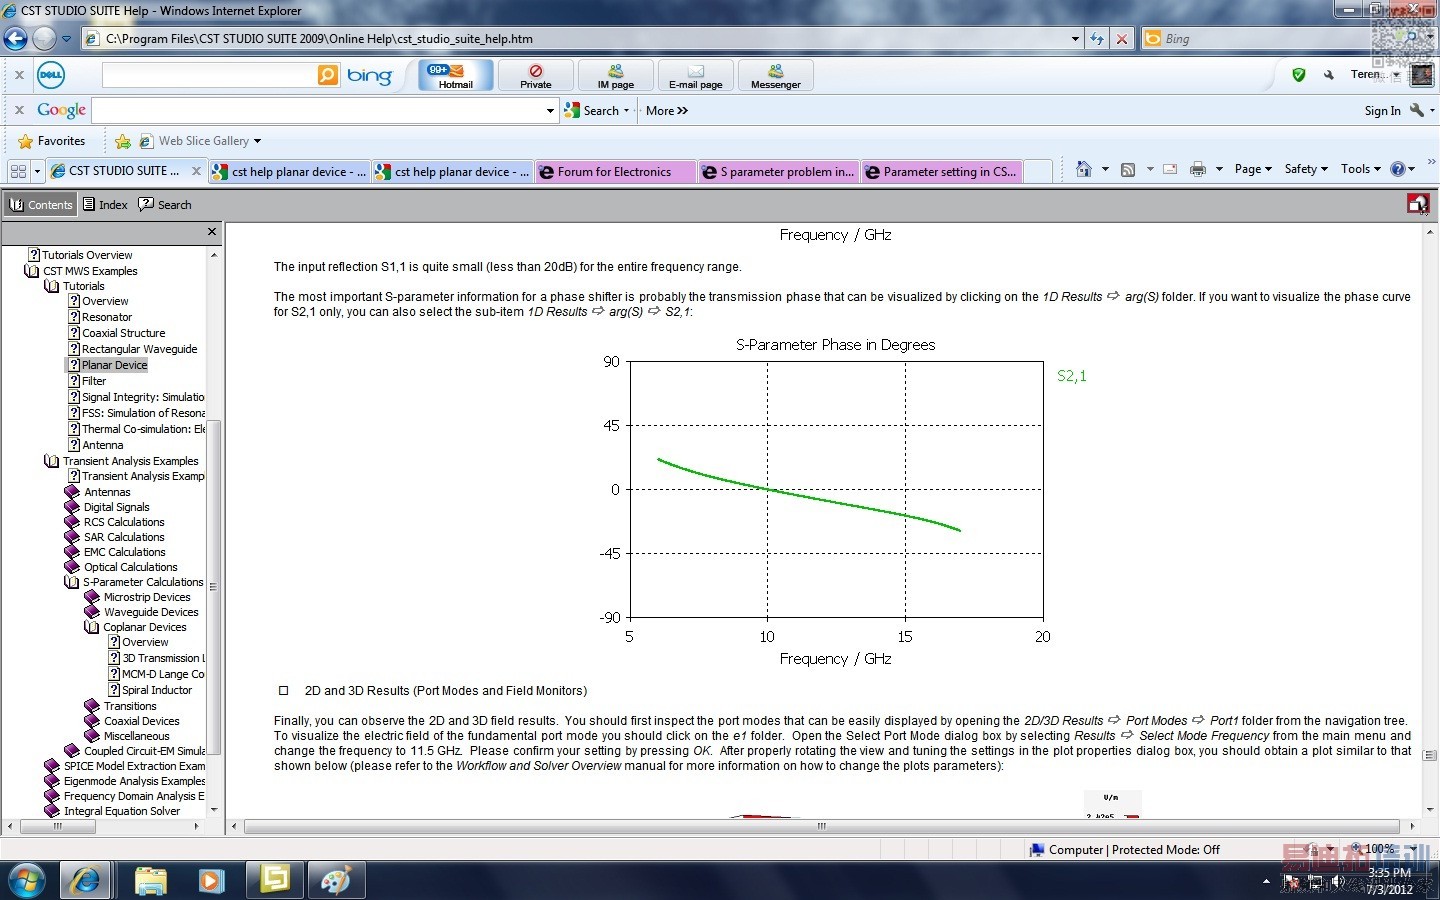Screen dimensions: 1440x900
Task: Open the IM page toolbar icon
Action: (x=616, y=76)
